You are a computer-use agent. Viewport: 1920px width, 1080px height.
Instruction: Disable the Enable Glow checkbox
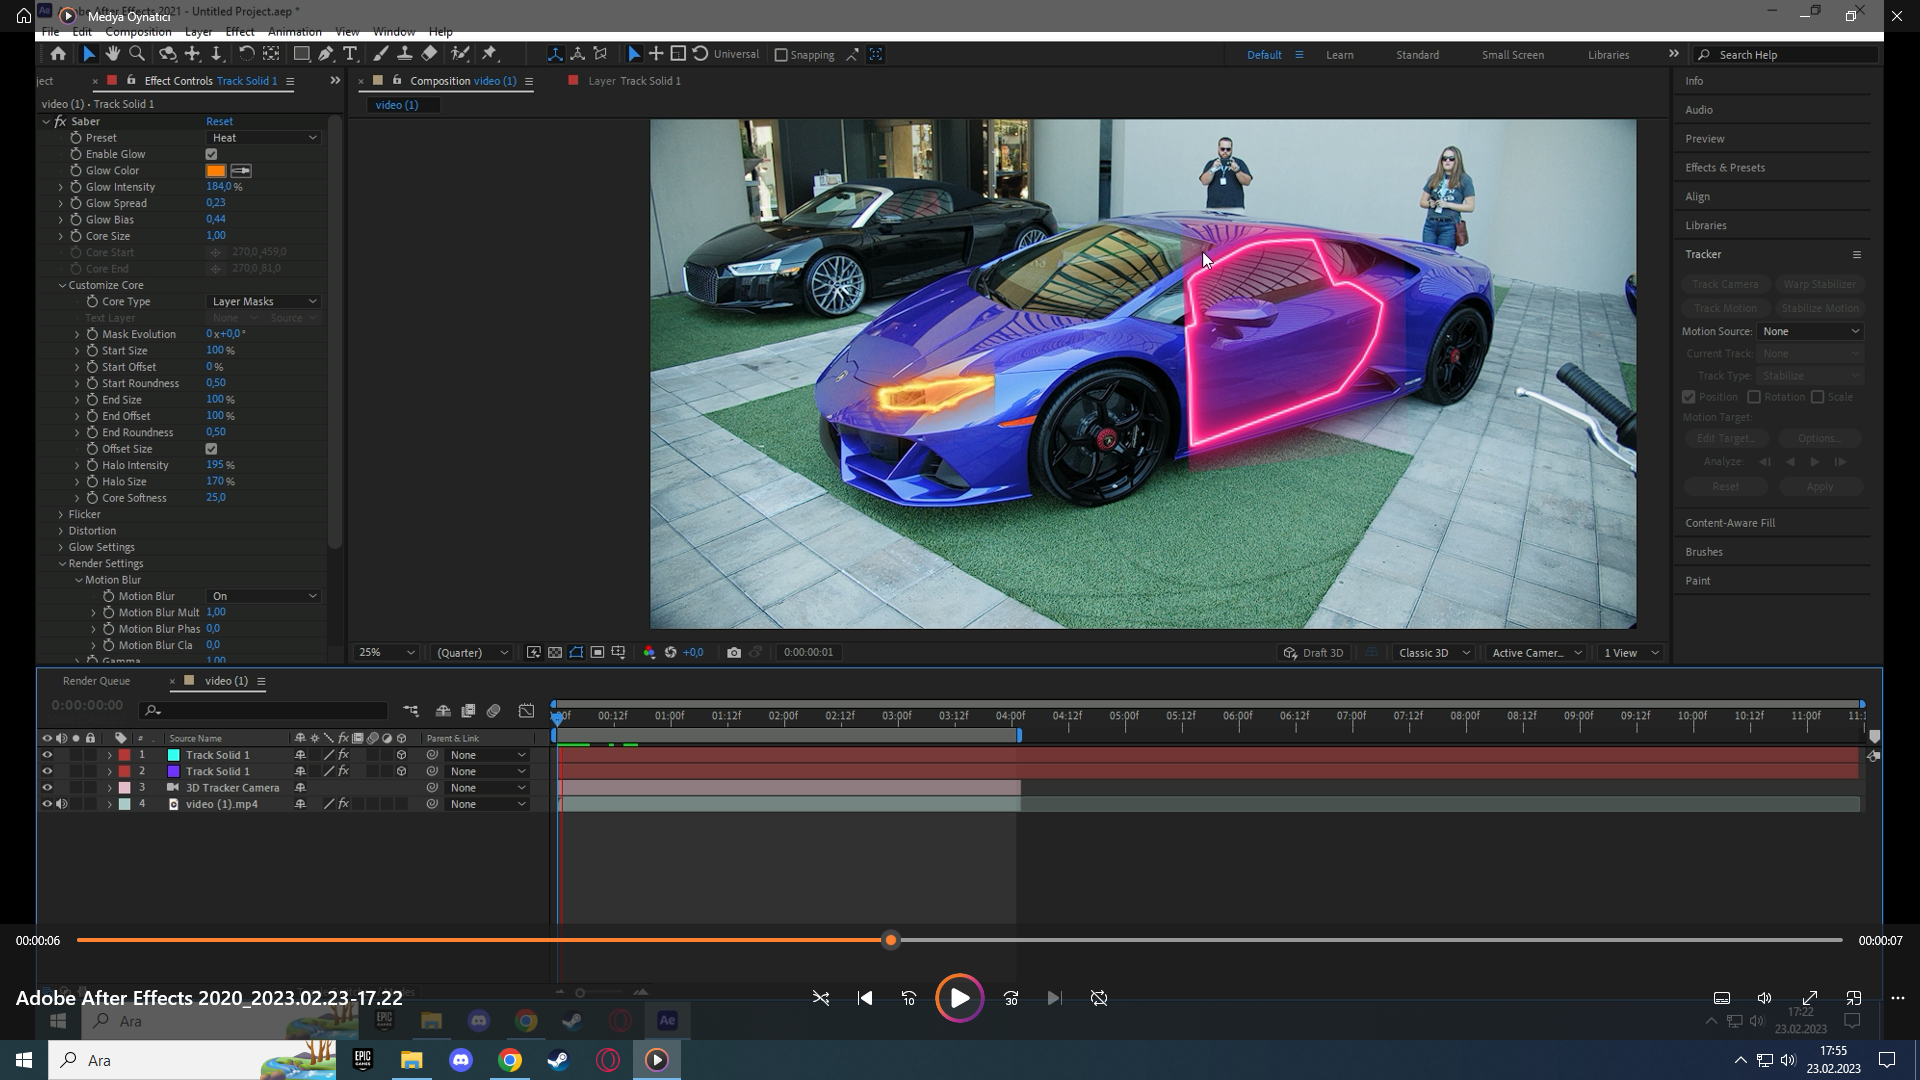point(211,154)
